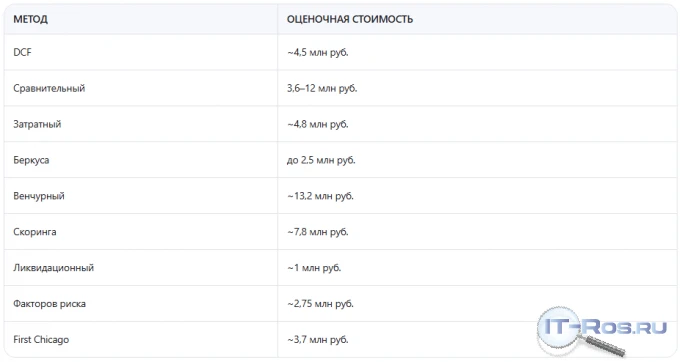The width and height of the screenshot is (690, 362).
Task: Select the Скоринга method cell
Action: coord(141,232)
